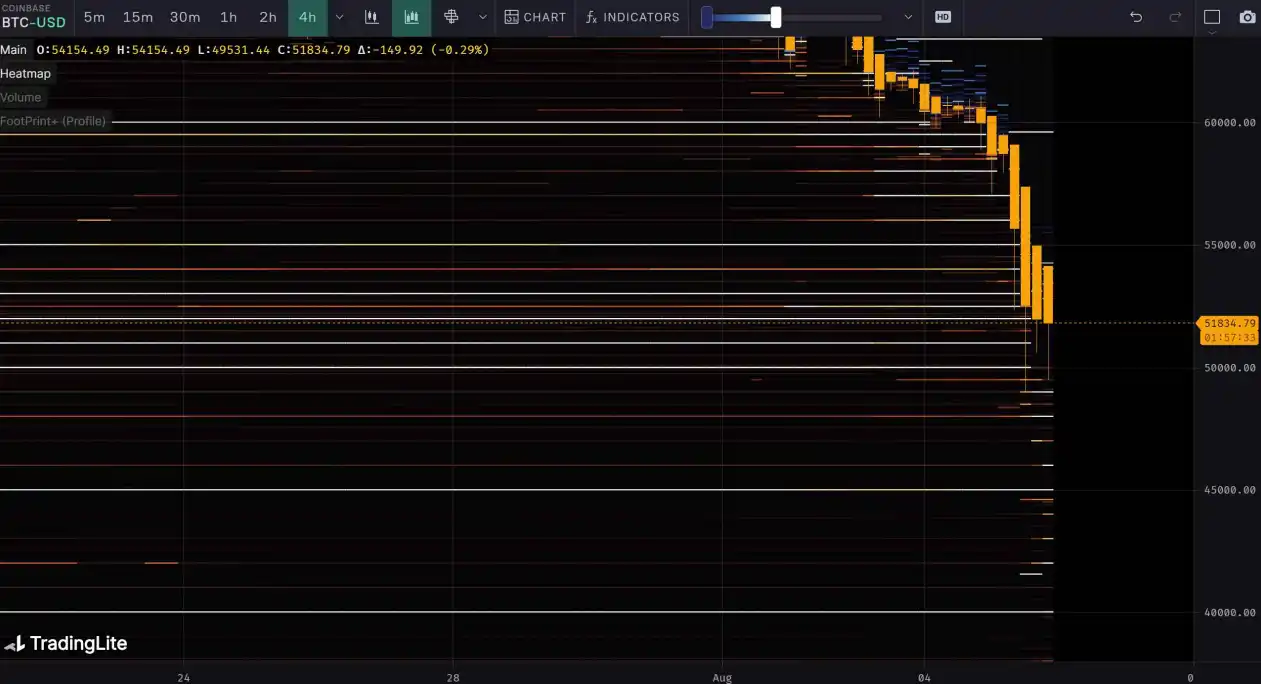Click the HD quality icon
Image resolution: width=1261 pixels, height=684 pixels.
[942, 17]
